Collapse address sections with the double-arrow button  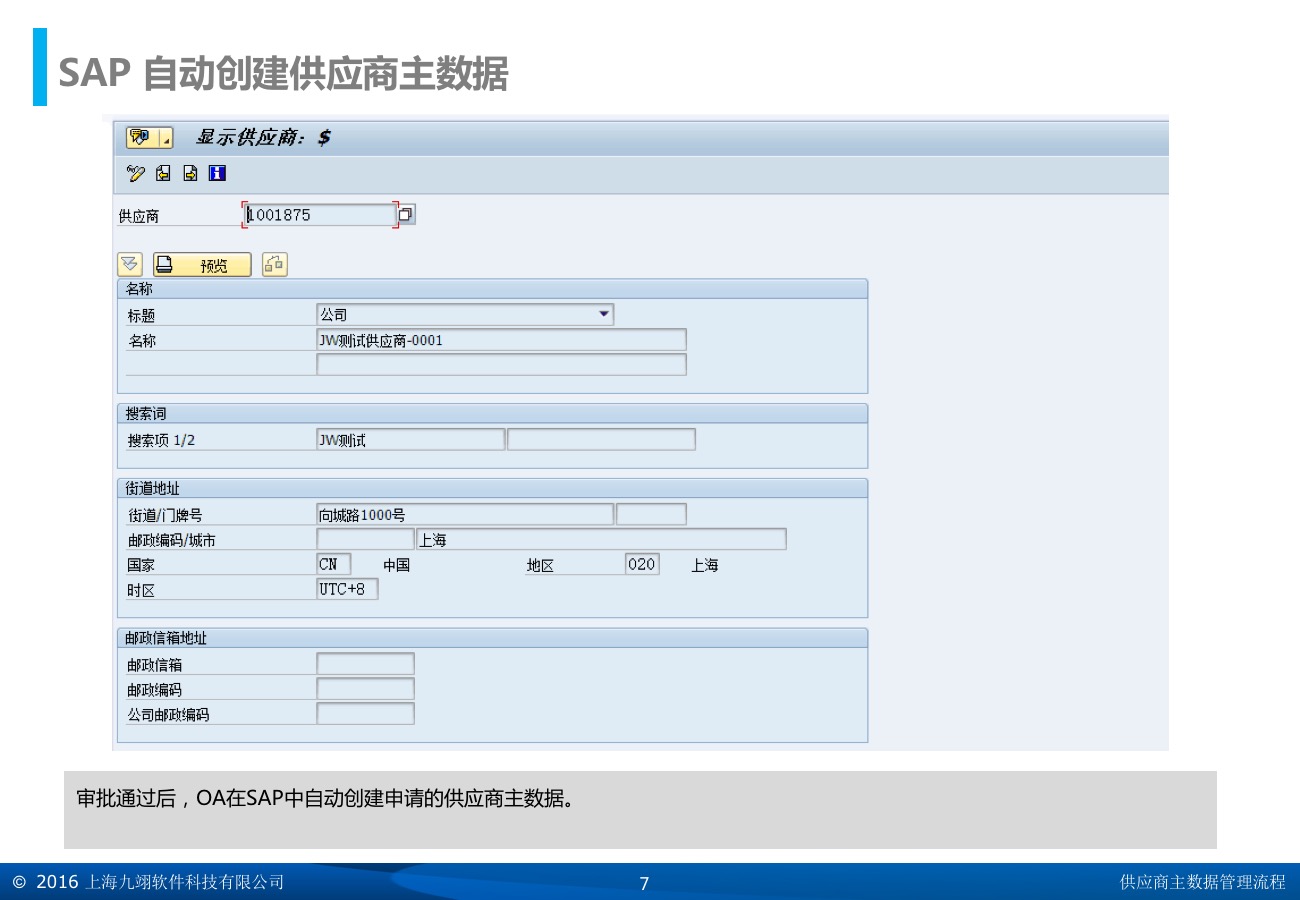(x=130, y=265)
